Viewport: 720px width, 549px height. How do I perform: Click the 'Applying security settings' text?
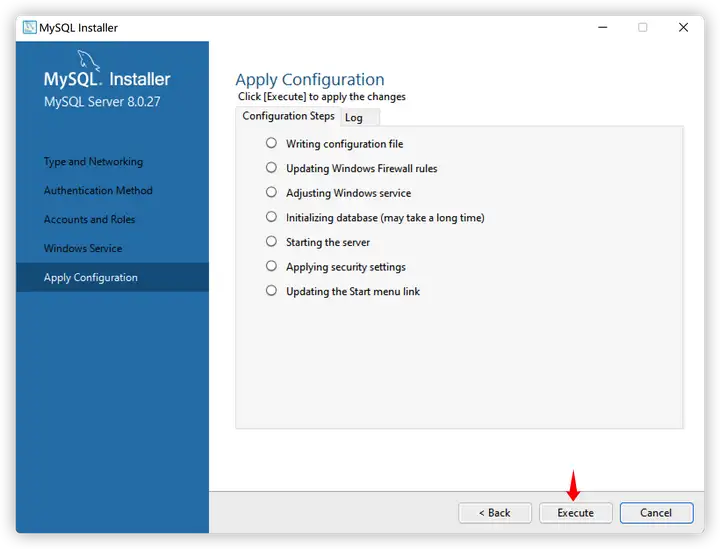(x=346, y=267)
